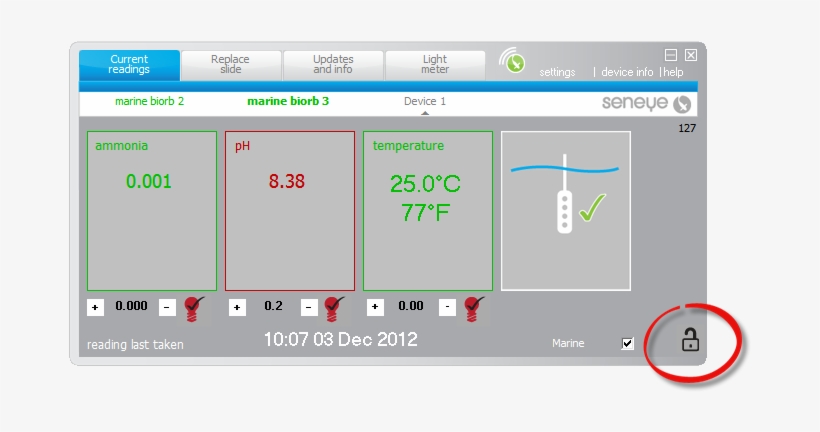This screenshot has width=820, height=432.
Task: Click the 77°F temperature value
Action: [x=425, y=213]
